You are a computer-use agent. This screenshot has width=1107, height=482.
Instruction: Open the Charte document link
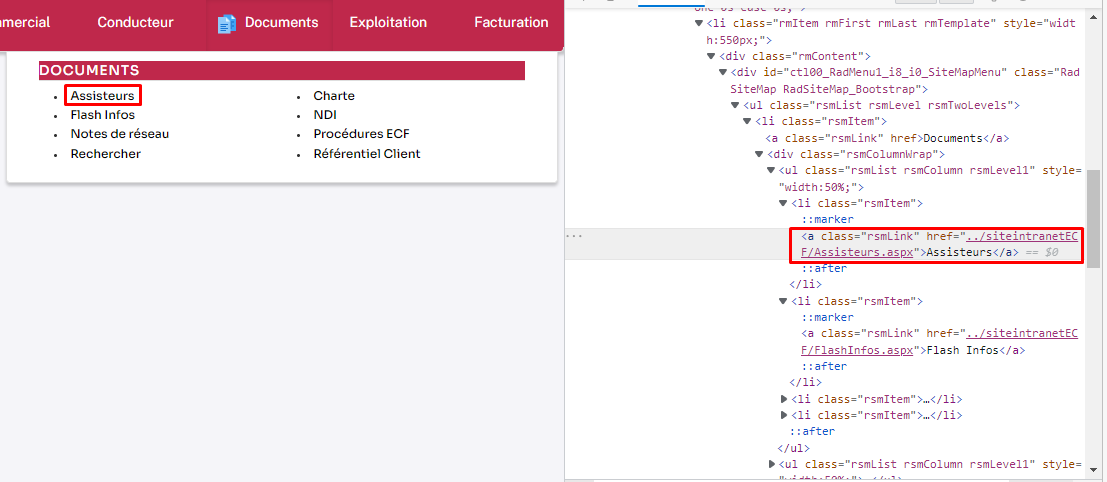(334, 96)
